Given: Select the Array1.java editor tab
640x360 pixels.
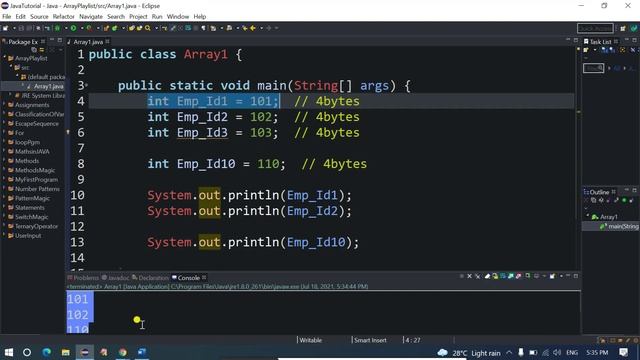Looking at the screenshot, I should [x=88, y=42].
